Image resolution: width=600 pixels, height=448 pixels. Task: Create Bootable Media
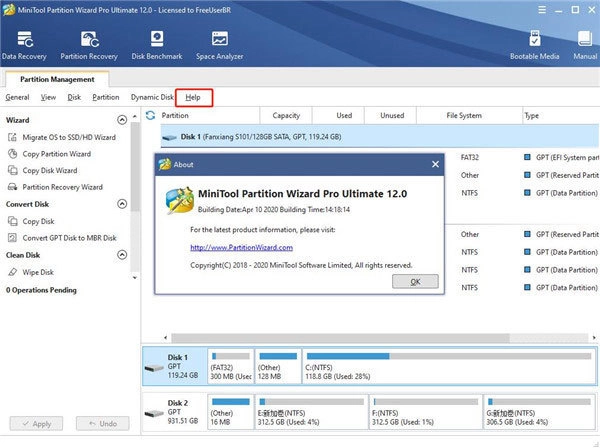(535, 45)
